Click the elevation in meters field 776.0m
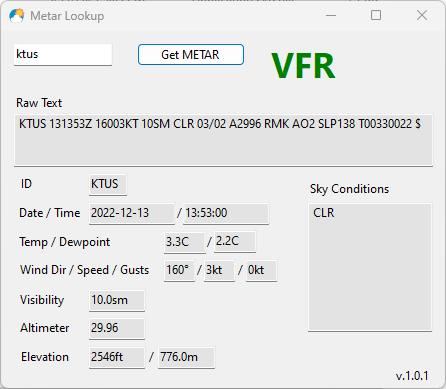This screenshot has width=446, height=389. (186, 357)
